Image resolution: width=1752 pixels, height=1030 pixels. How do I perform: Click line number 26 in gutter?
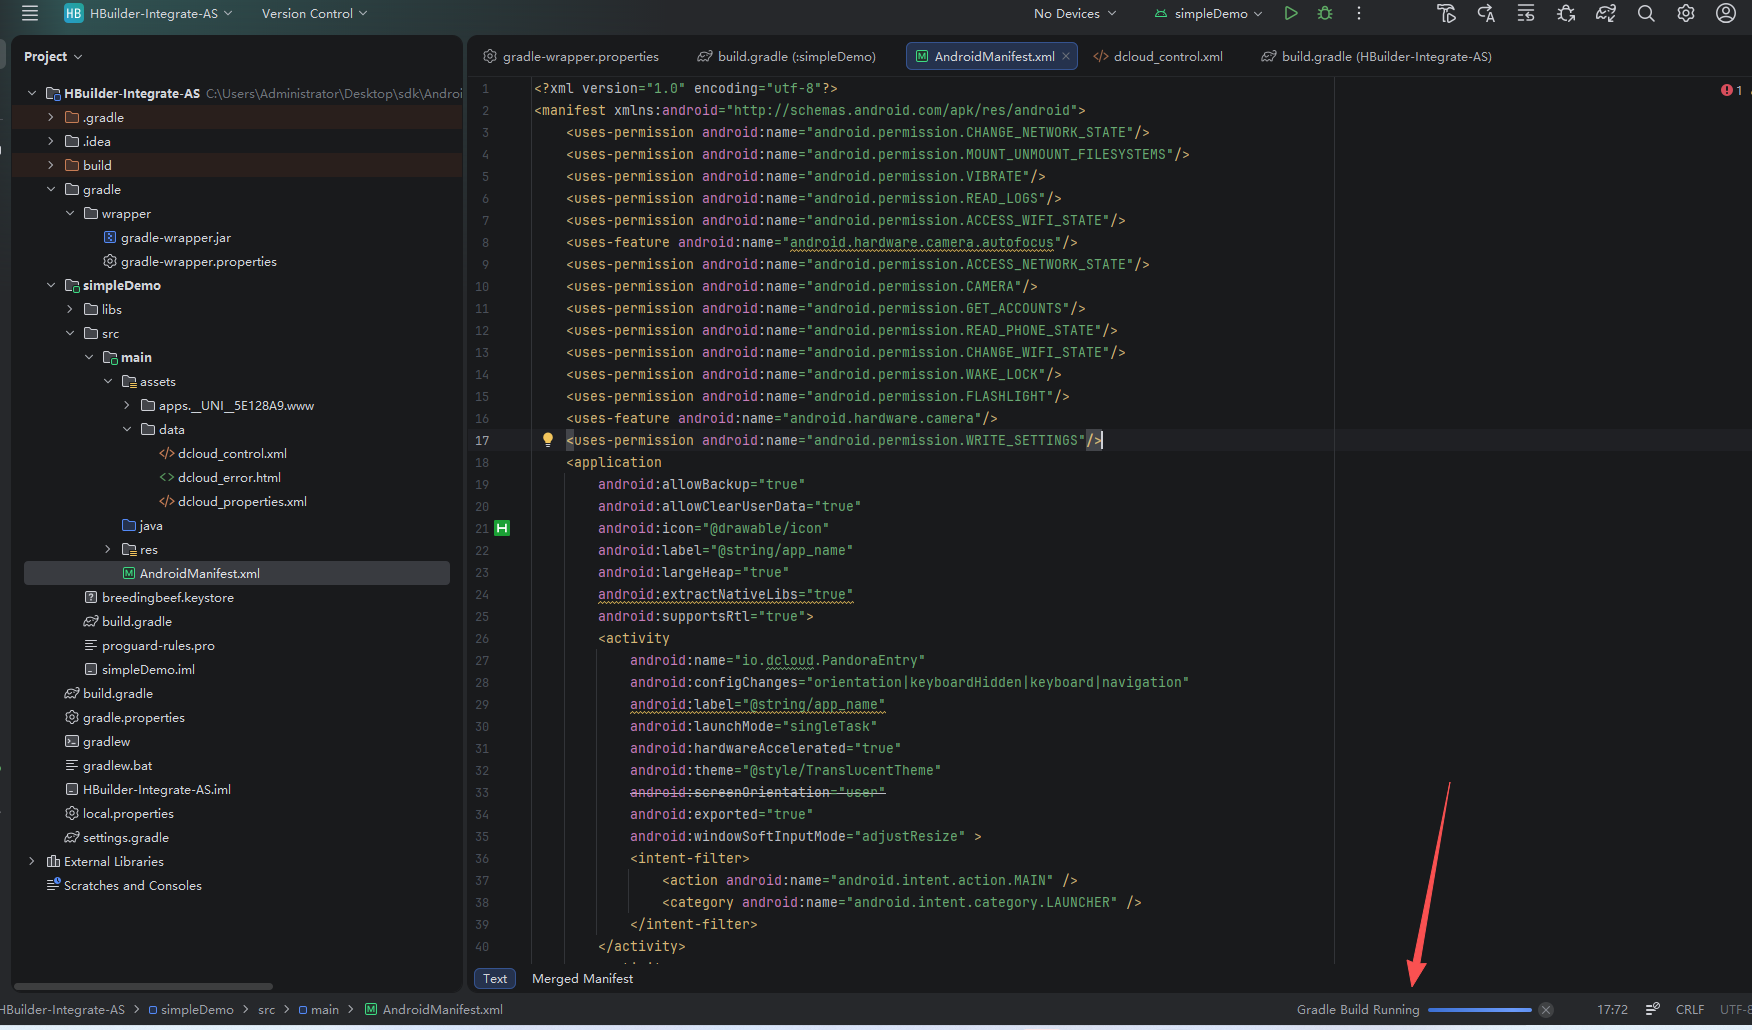(482, 638)
